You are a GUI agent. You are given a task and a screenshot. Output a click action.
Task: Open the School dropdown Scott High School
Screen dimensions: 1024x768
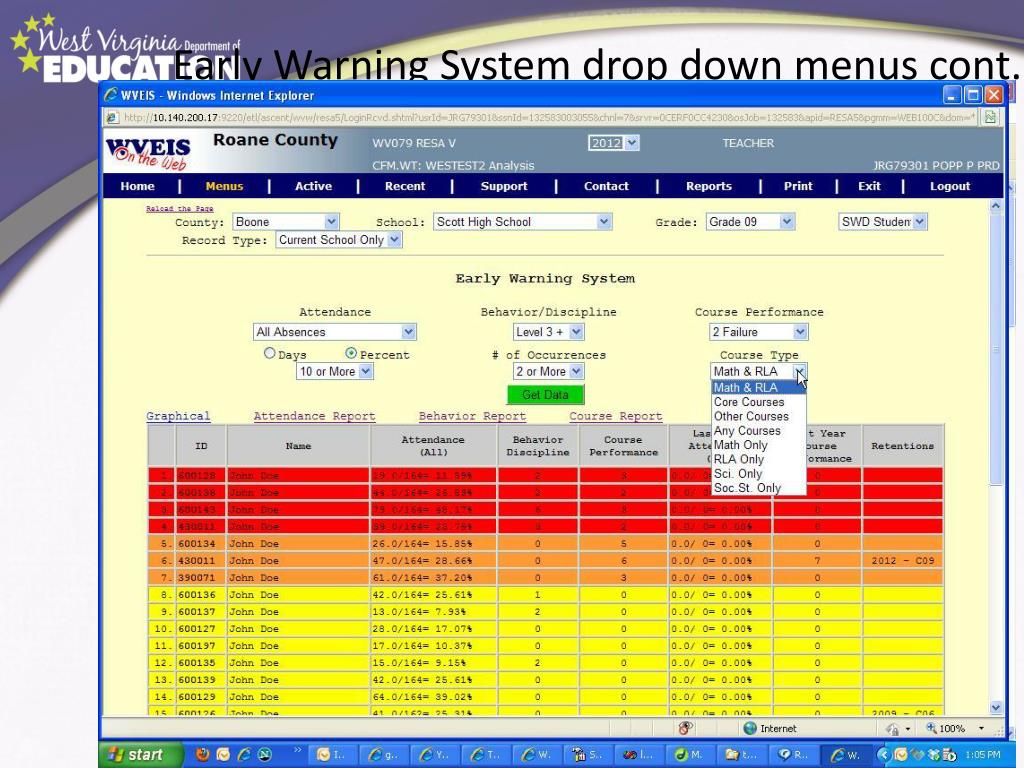point(522,222)
